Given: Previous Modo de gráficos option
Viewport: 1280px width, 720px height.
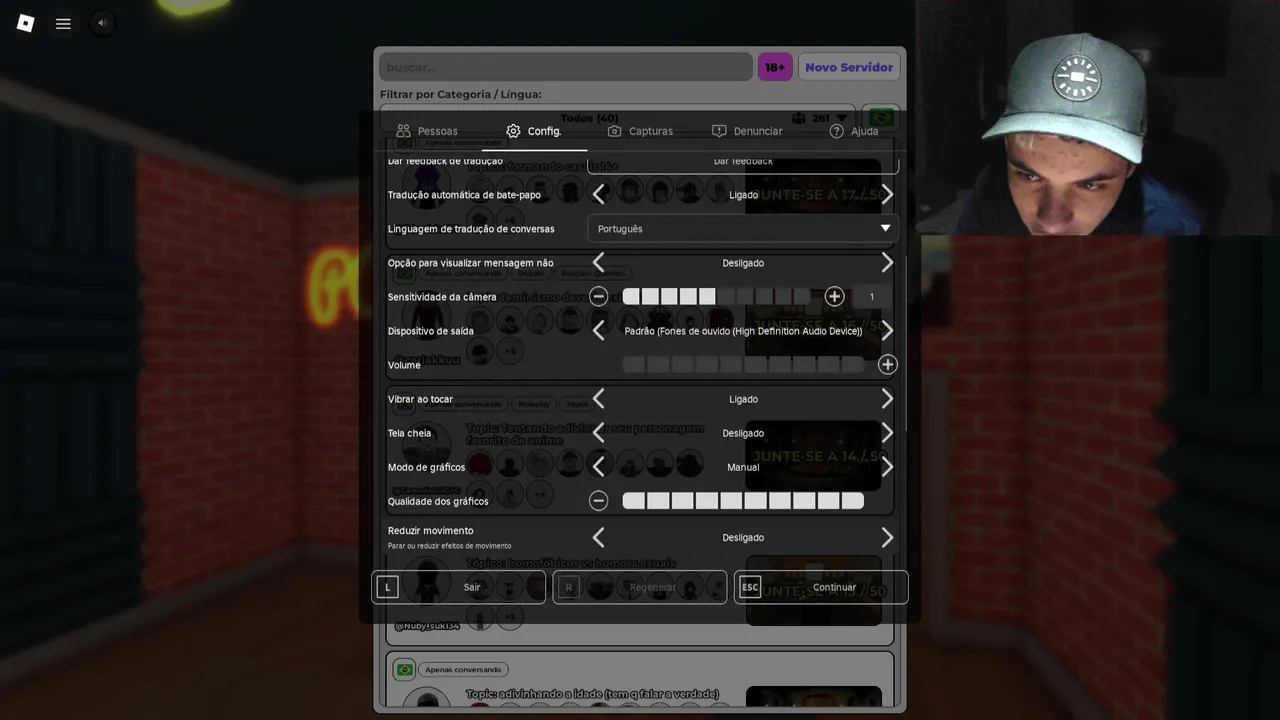Looking at the screenshot, I should click(598, 466).
